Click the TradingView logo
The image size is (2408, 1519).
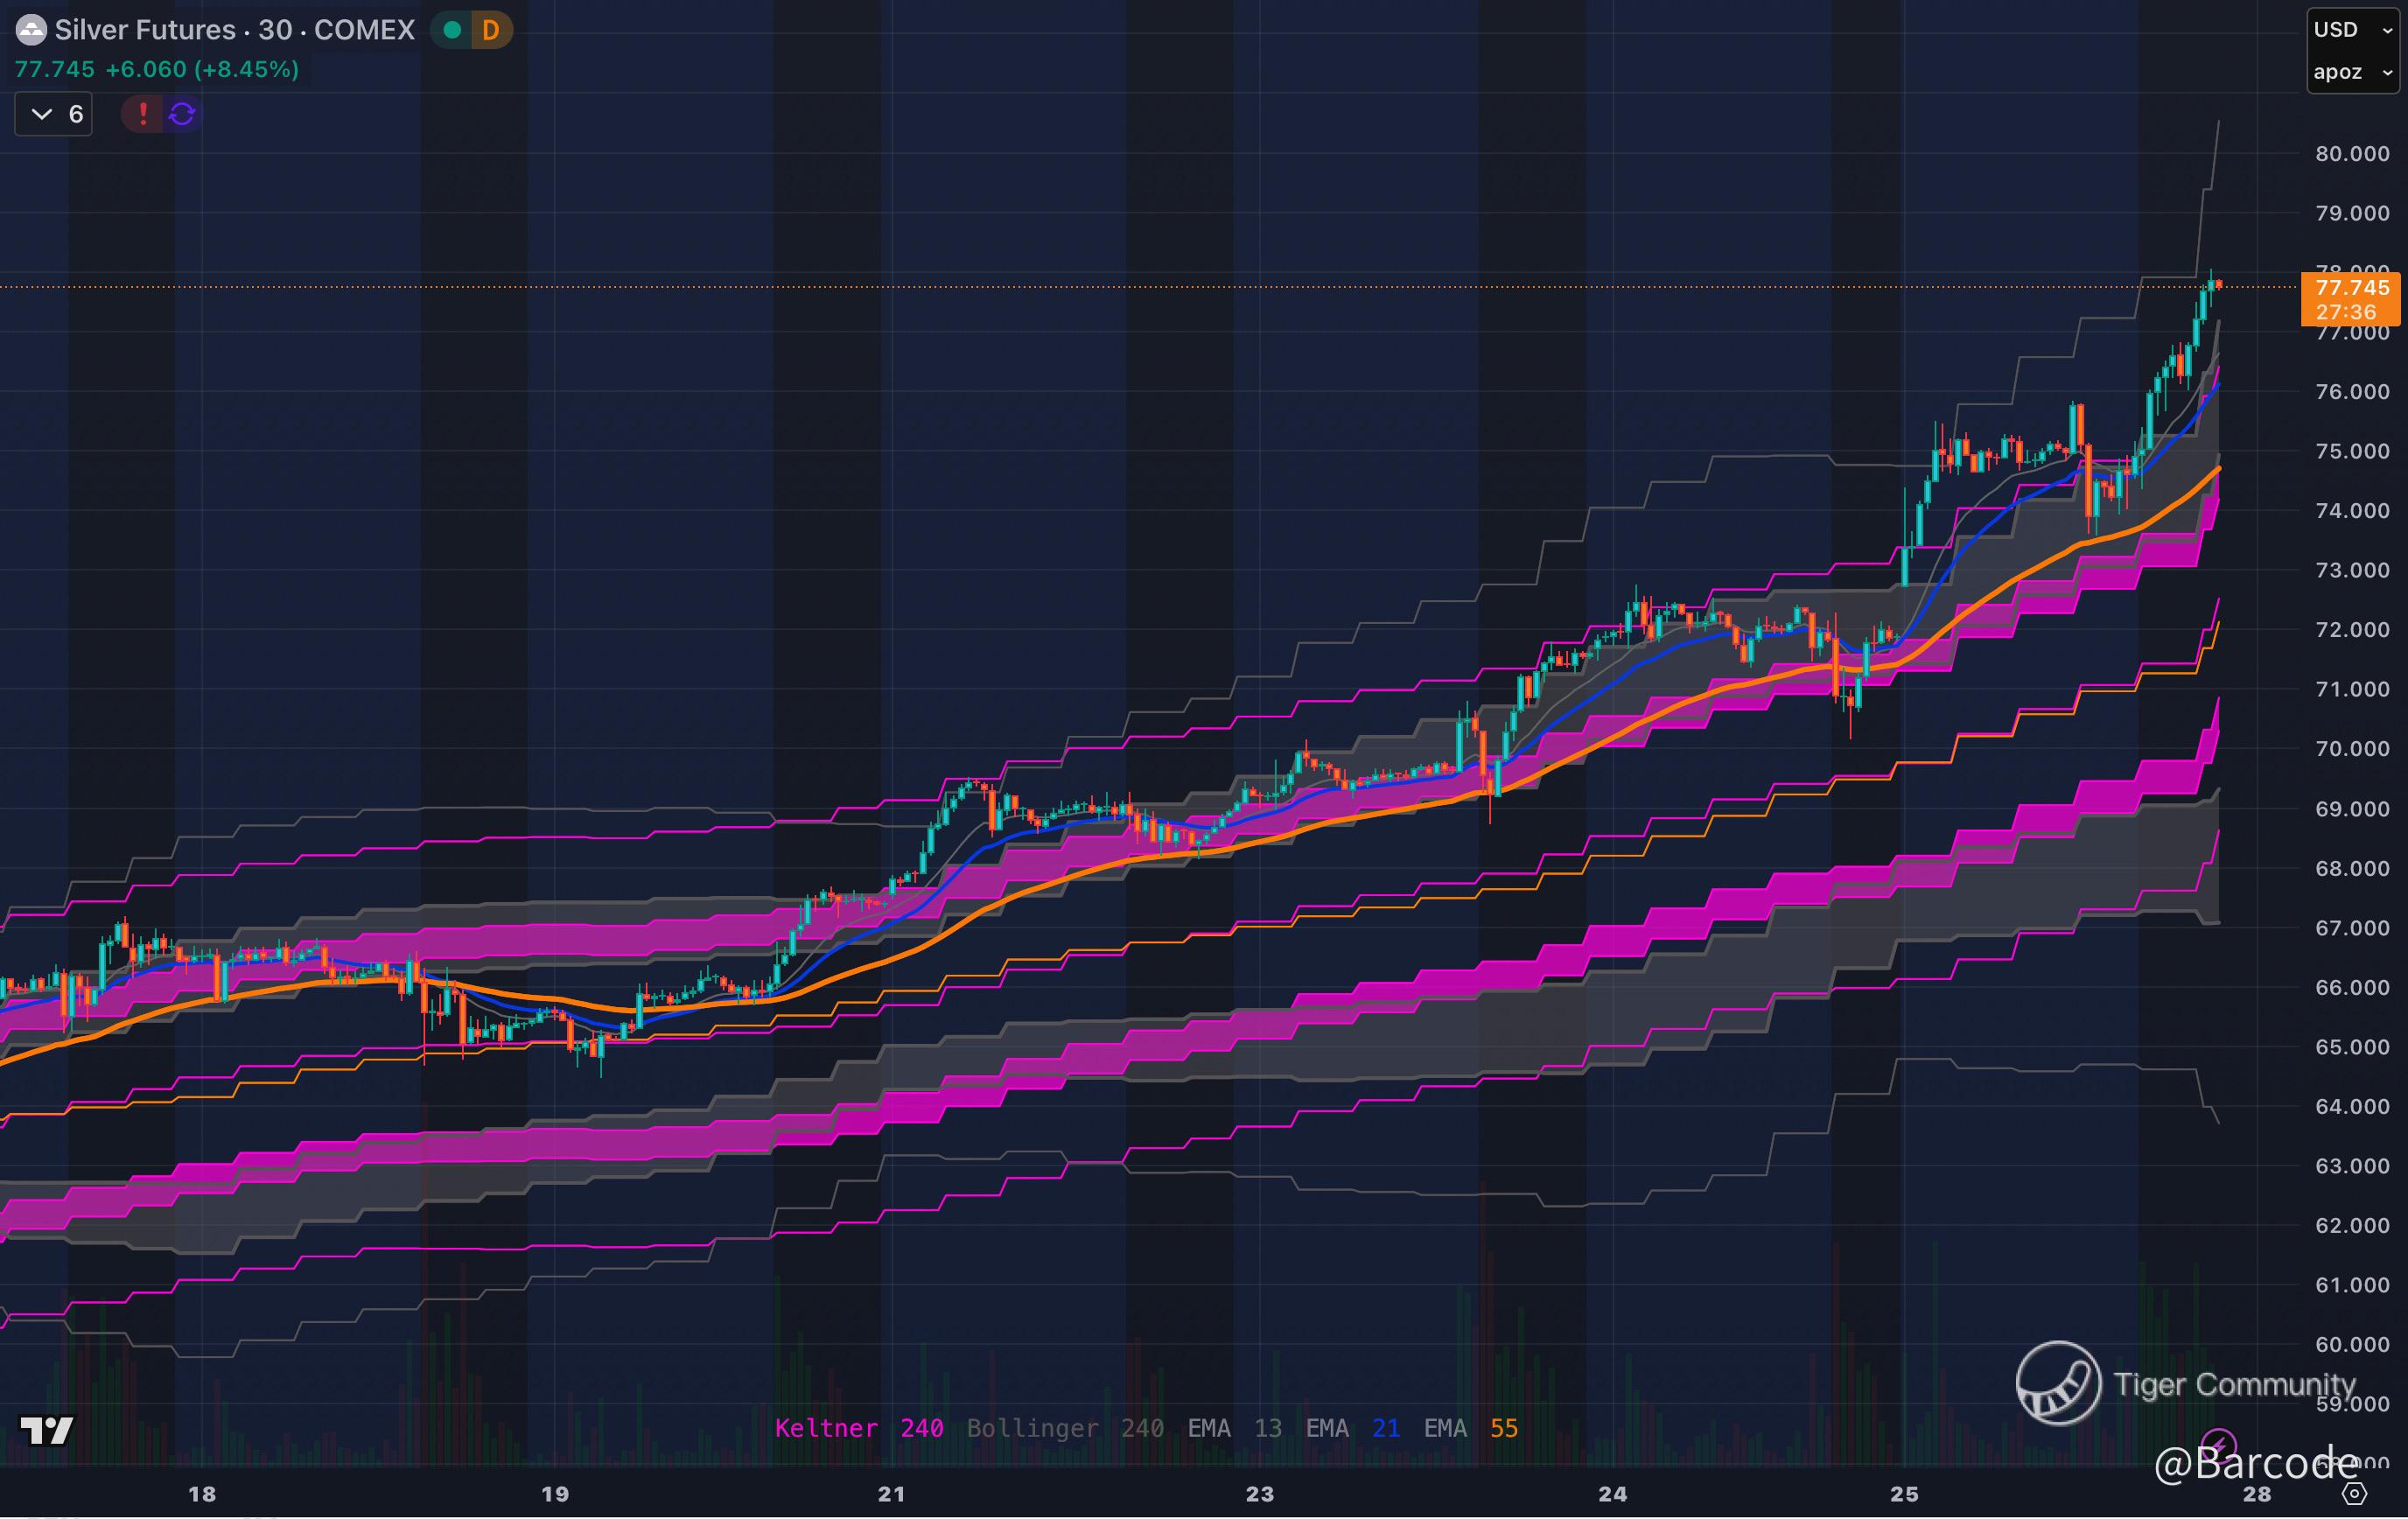[x=47, y=1431]
